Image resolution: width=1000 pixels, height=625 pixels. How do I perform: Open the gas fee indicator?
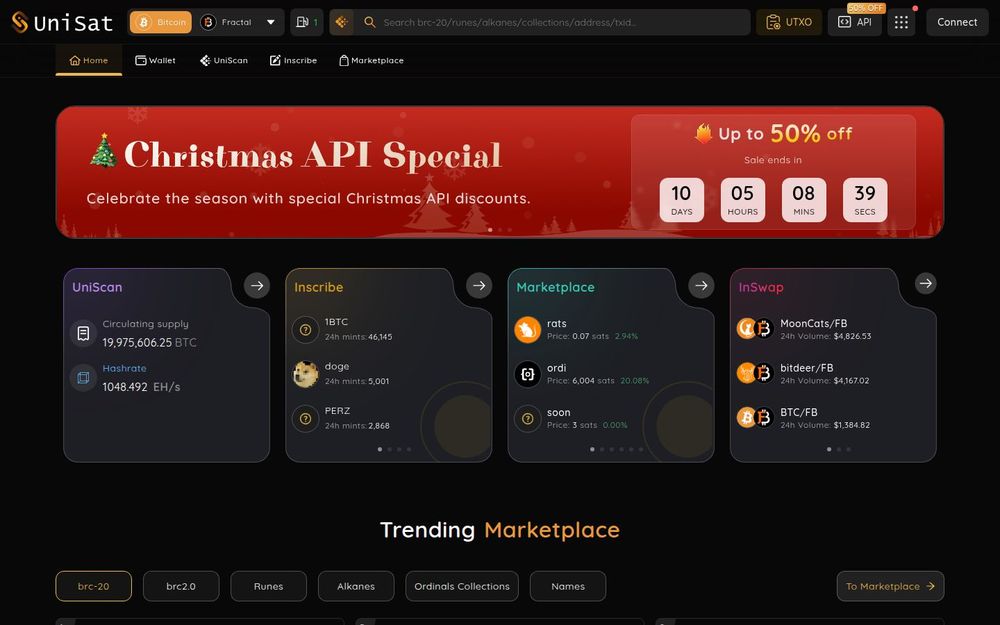point(307,22)
